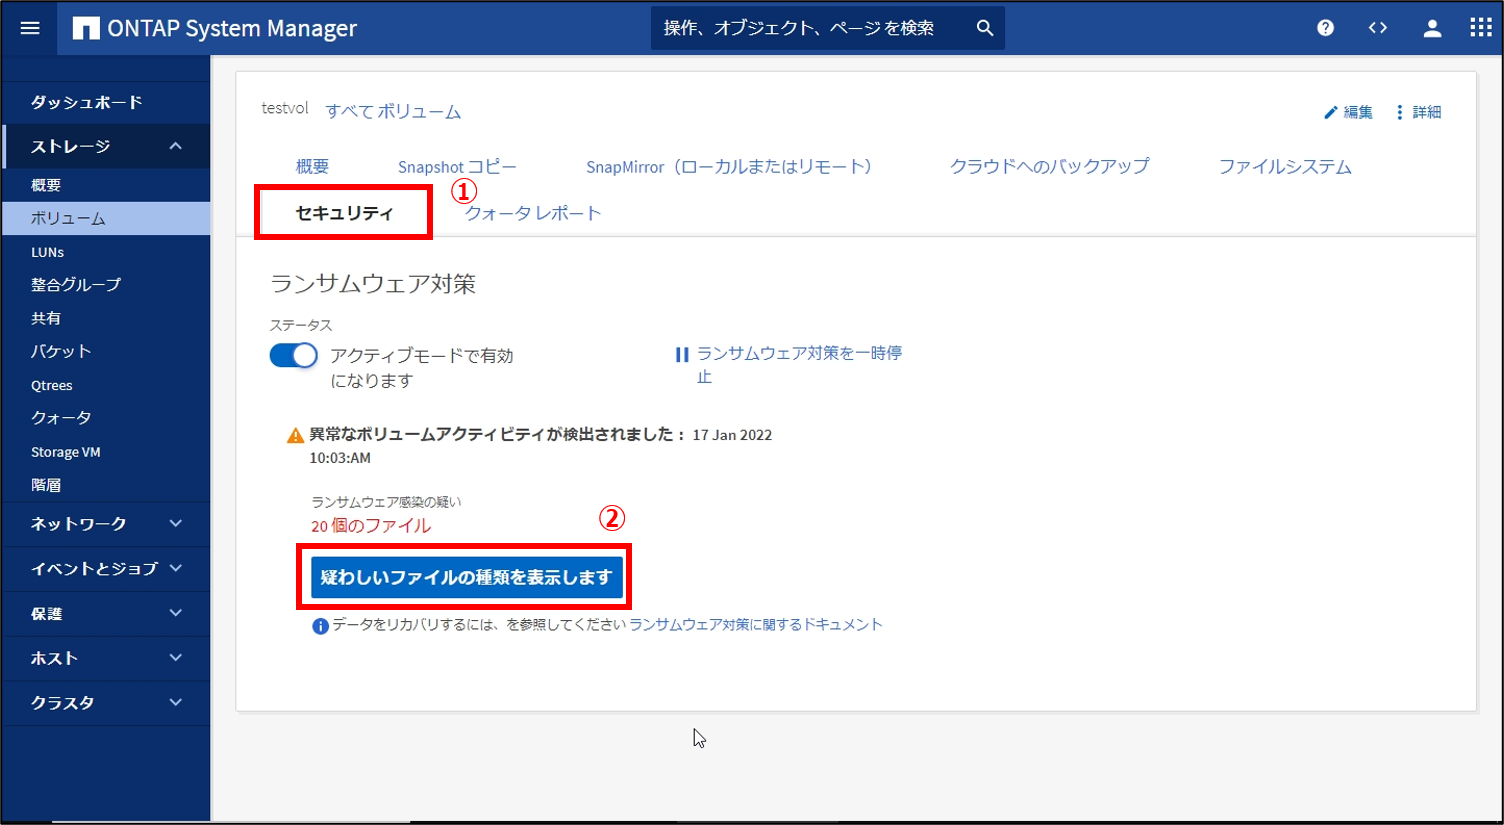1504x825 pixels.
Task: Expand the 保護 section
Action: coord(176,613)
